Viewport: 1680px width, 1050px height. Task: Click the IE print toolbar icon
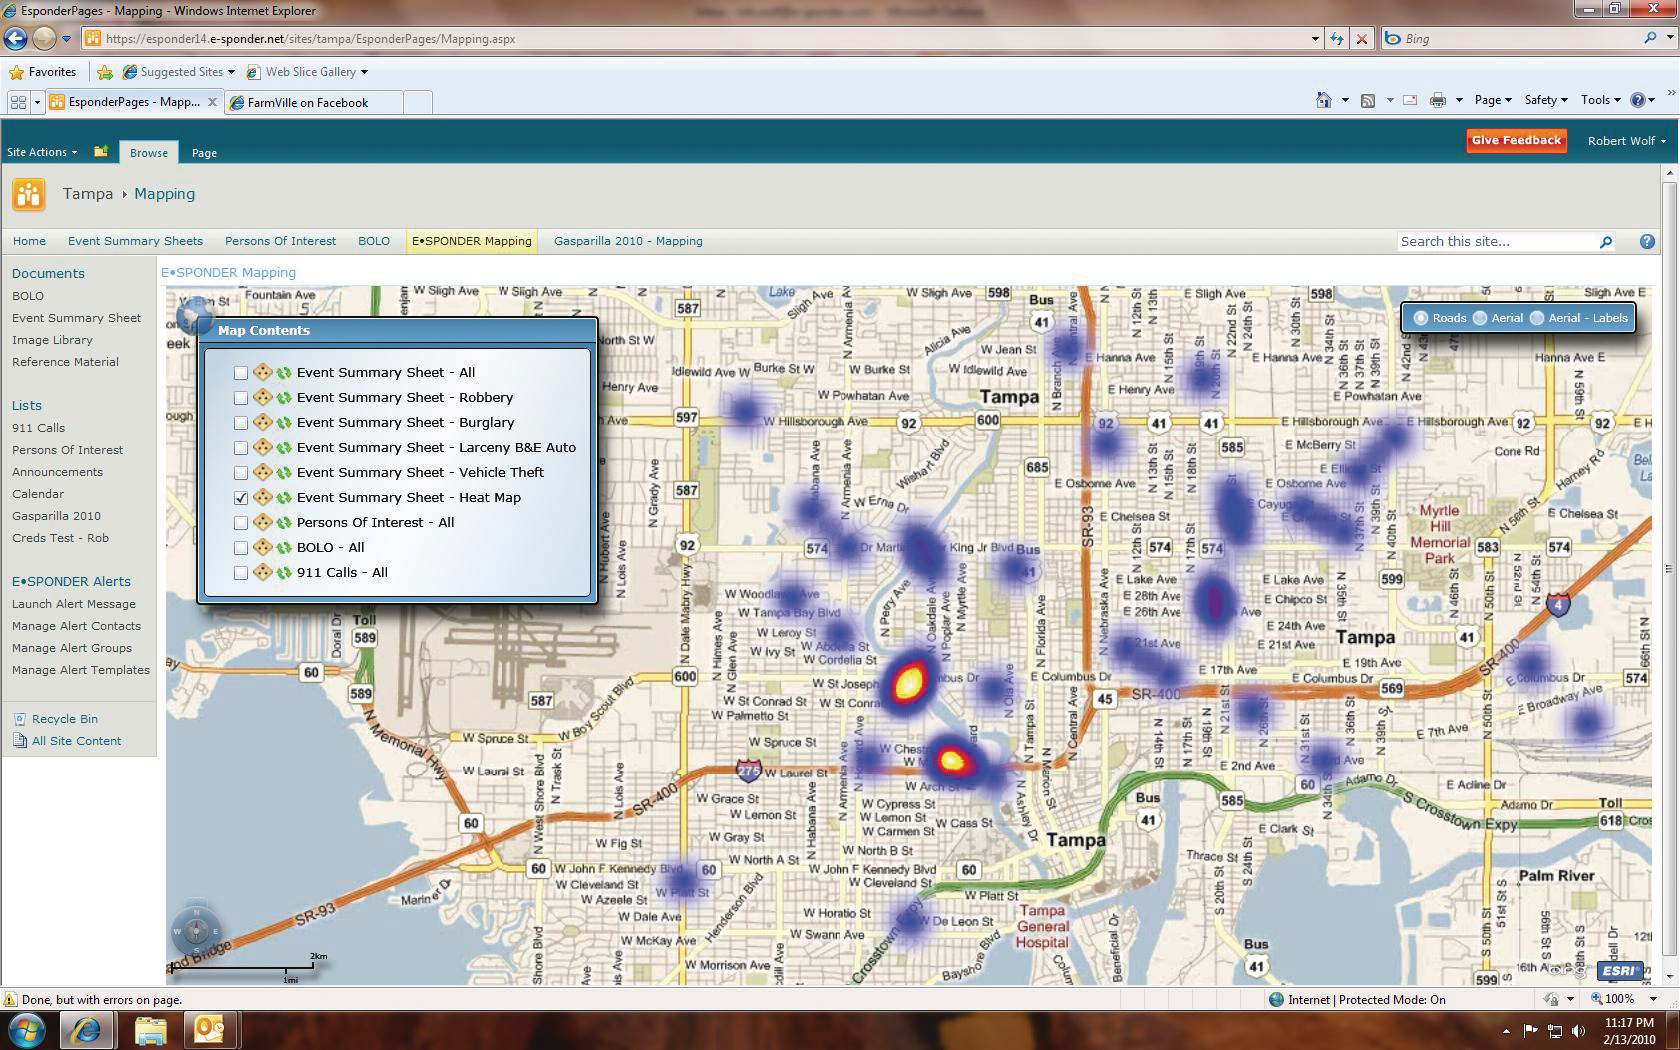tap(1437, 100)
